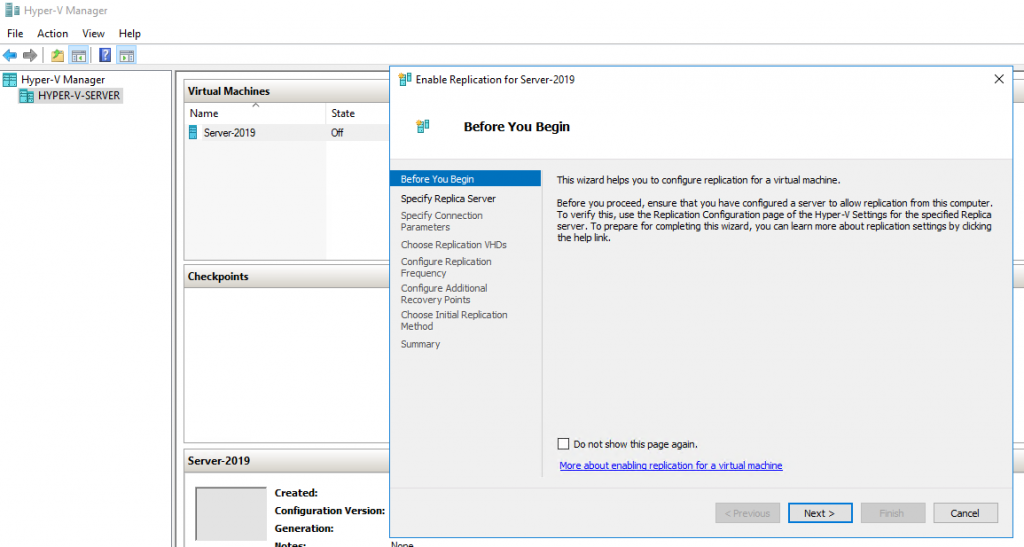Click the 'Created:' details label
The image size is (1024, 547).
pos(296,493)
